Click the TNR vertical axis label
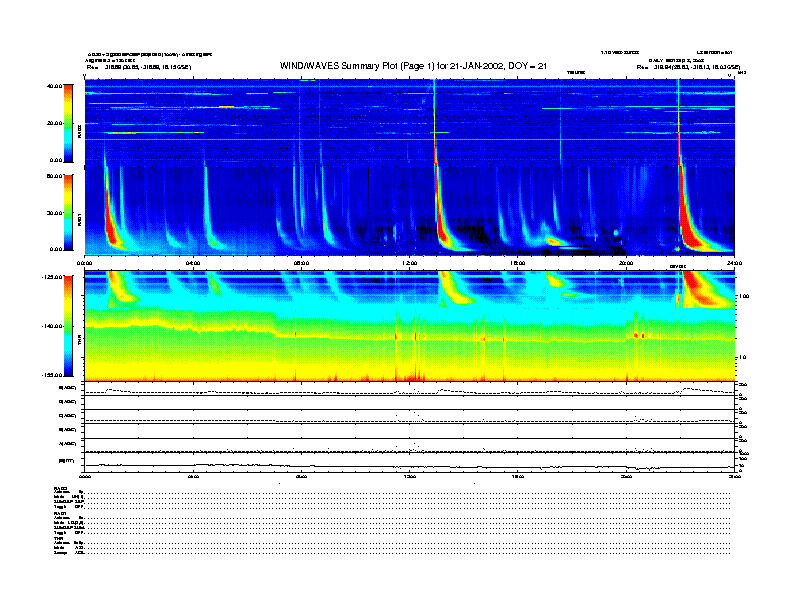This screenshot has width=792, height=612. [x=80, y=340]
